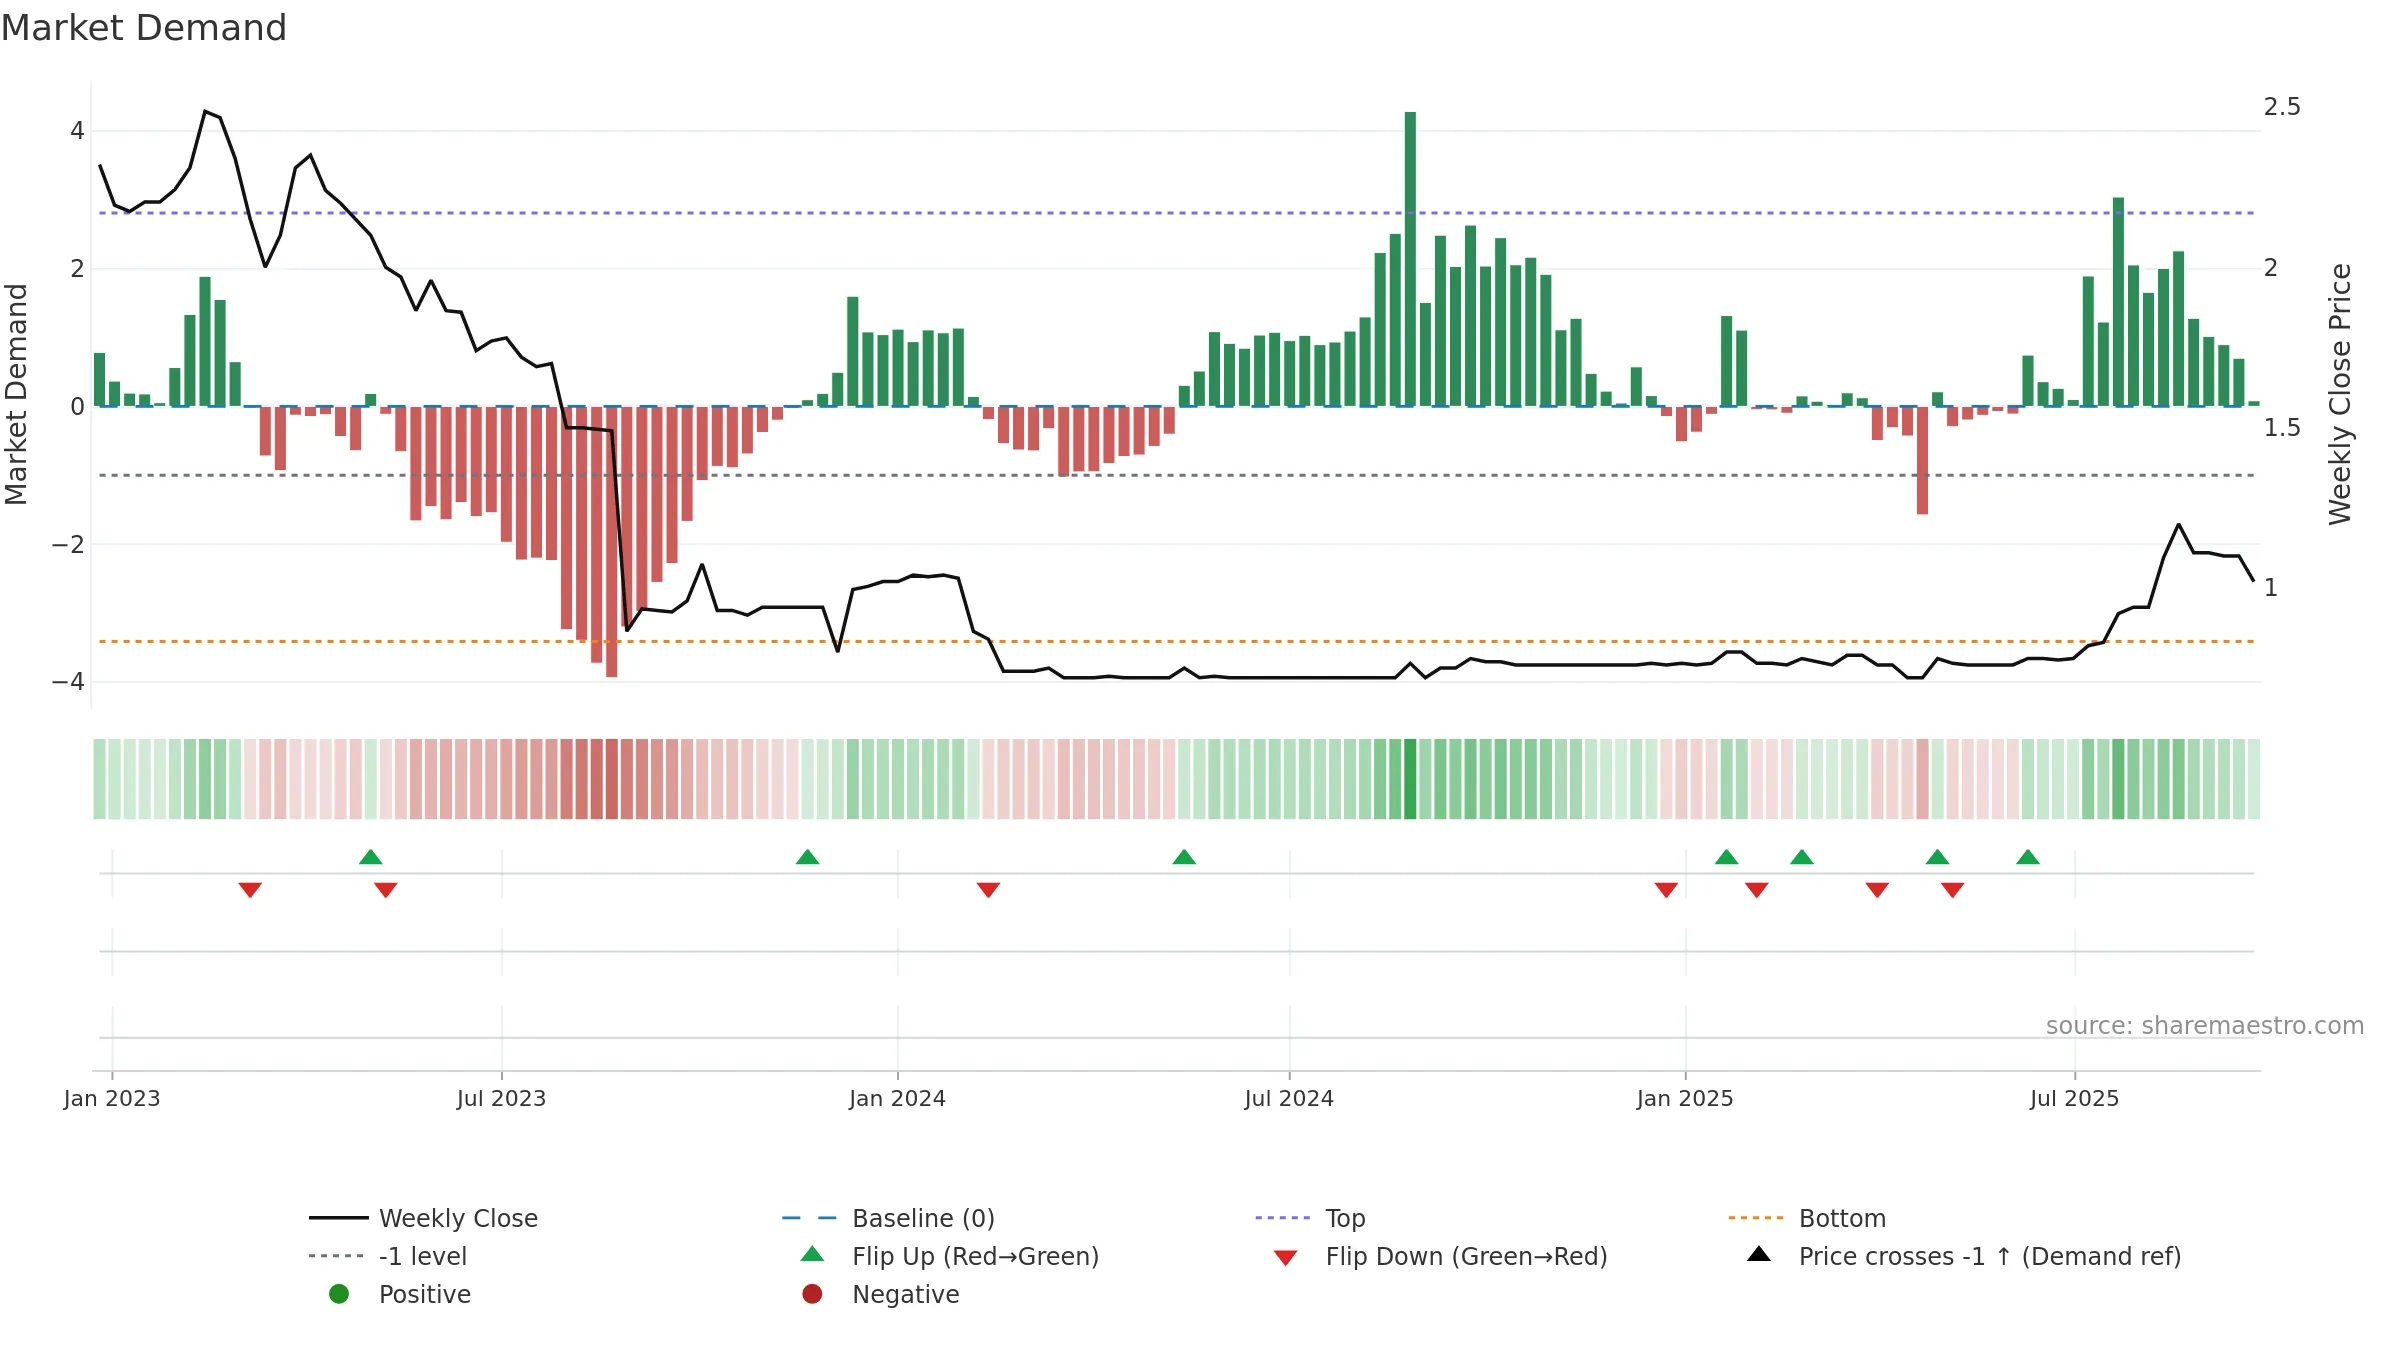The height and width of the screenshot is (1350, 2400).
Task: Click the 1.5 price axis tick
Action: [2282, 427]
